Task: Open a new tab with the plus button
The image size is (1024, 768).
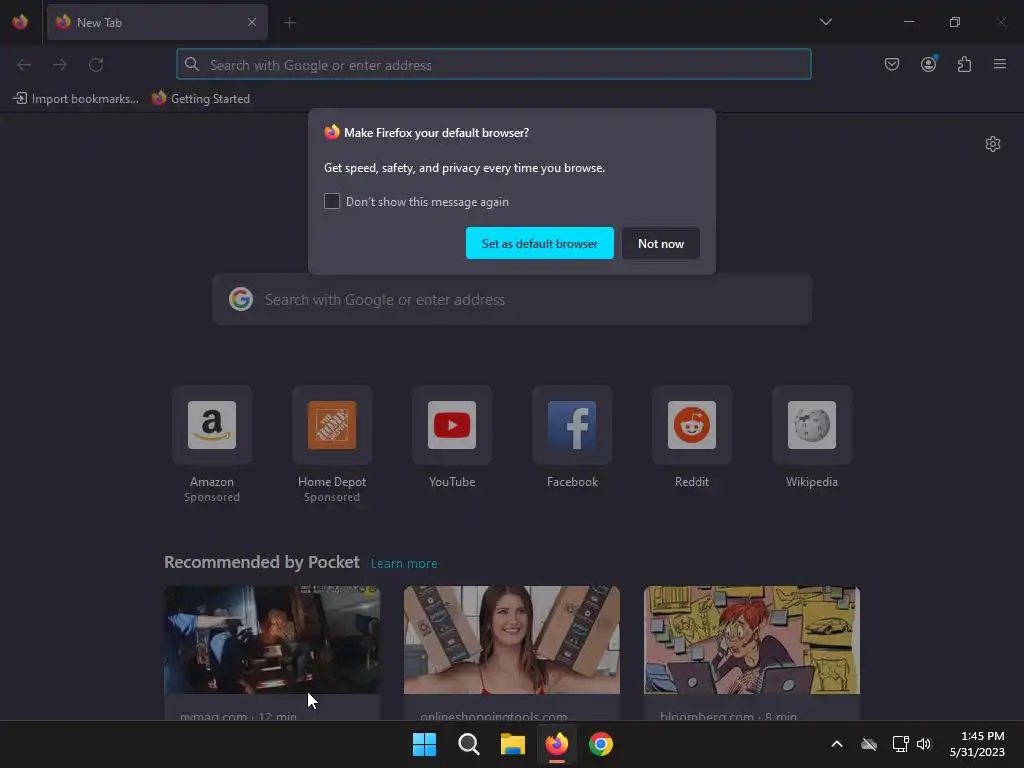Action: point(289,23)
